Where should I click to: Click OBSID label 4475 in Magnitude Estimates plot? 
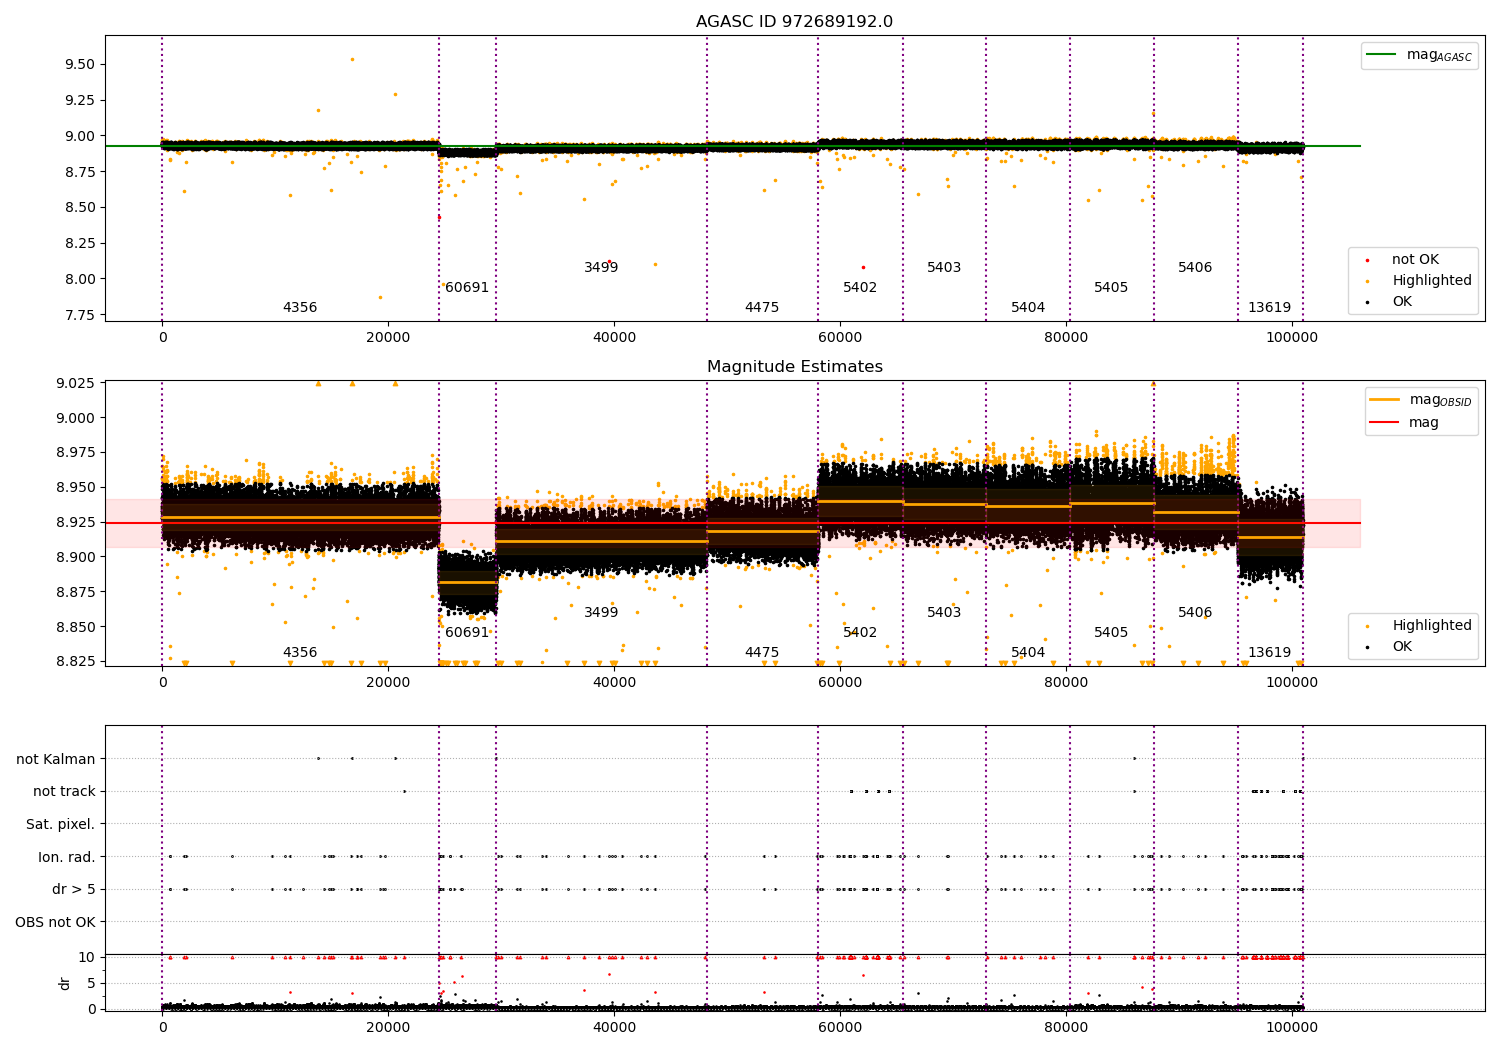pos(762,653)
